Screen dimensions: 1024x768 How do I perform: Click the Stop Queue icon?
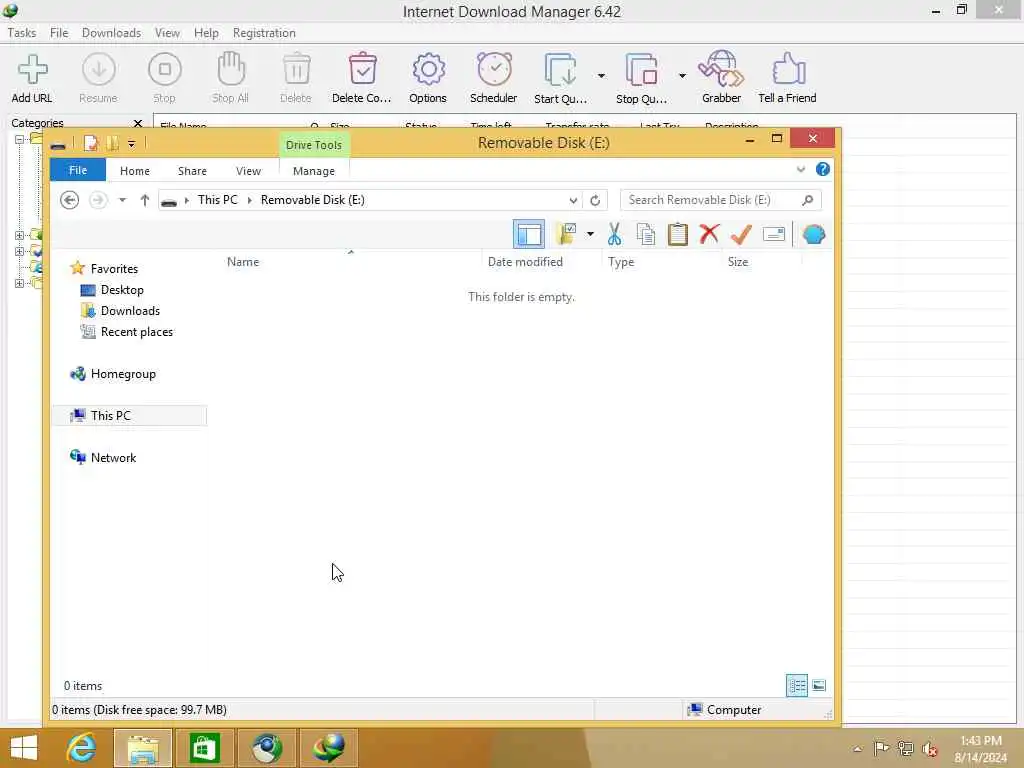click(641, 78)
